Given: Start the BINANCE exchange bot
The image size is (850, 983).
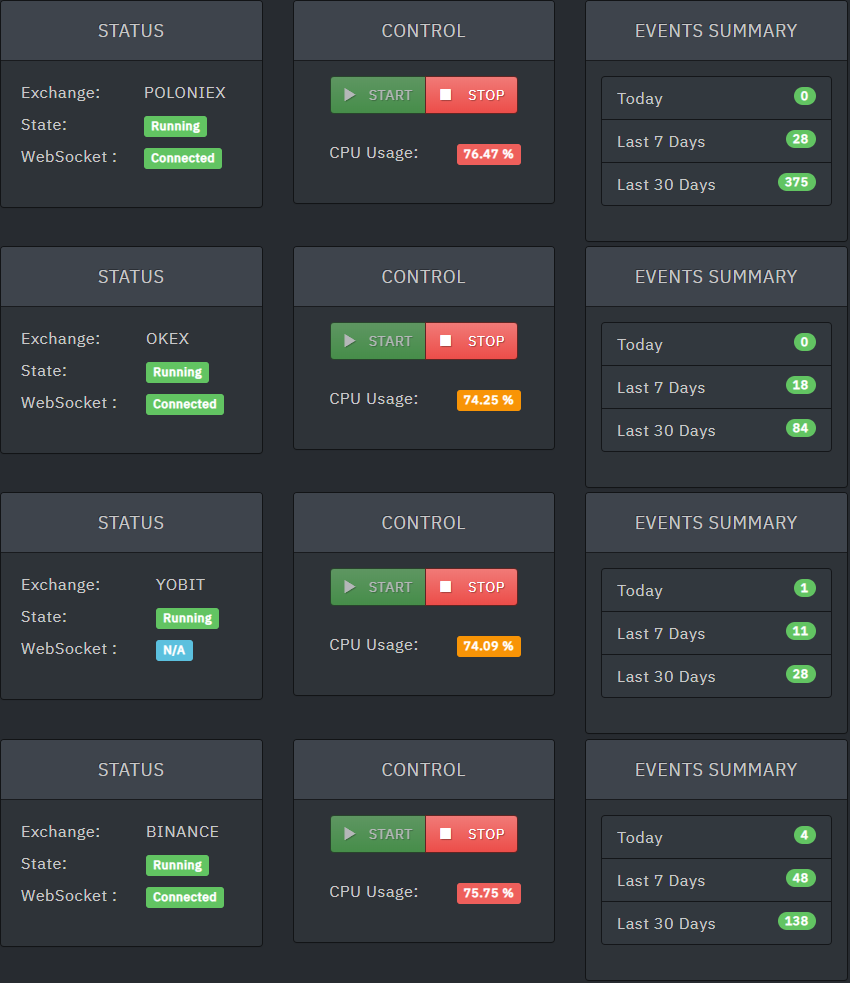Looking at the screenshot, I should point(378,834).
